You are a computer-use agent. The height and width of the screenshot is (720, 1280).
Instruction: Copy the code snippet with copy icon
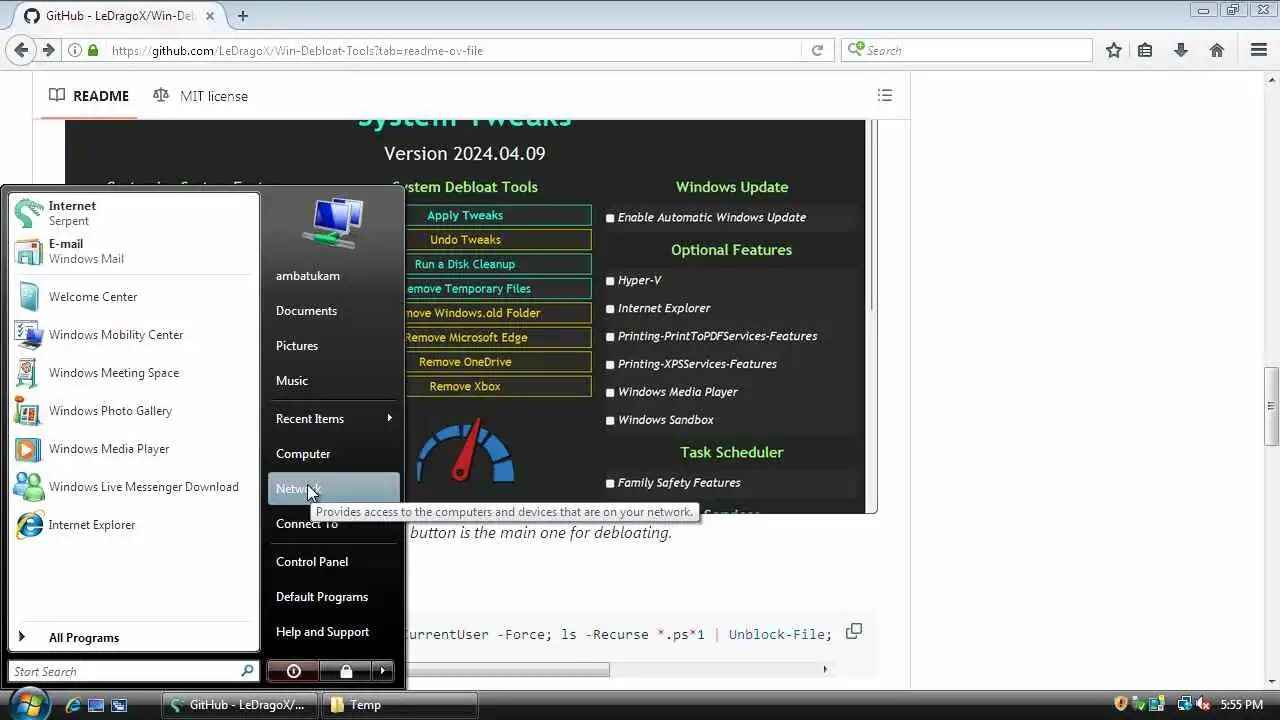pos(853,631)
